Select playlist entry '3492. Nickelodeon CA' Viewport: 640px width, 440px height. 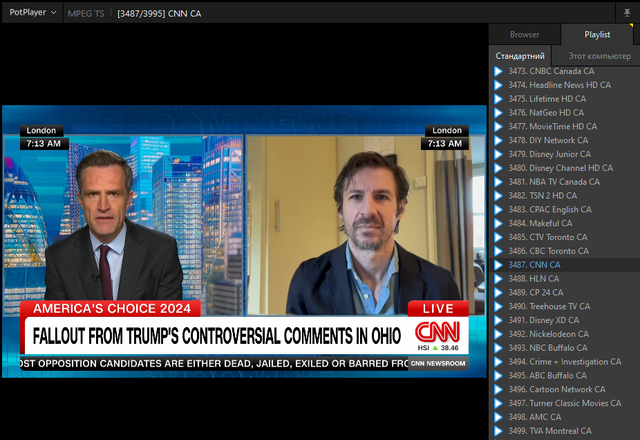pyautogui.click(x=565, y=335)
